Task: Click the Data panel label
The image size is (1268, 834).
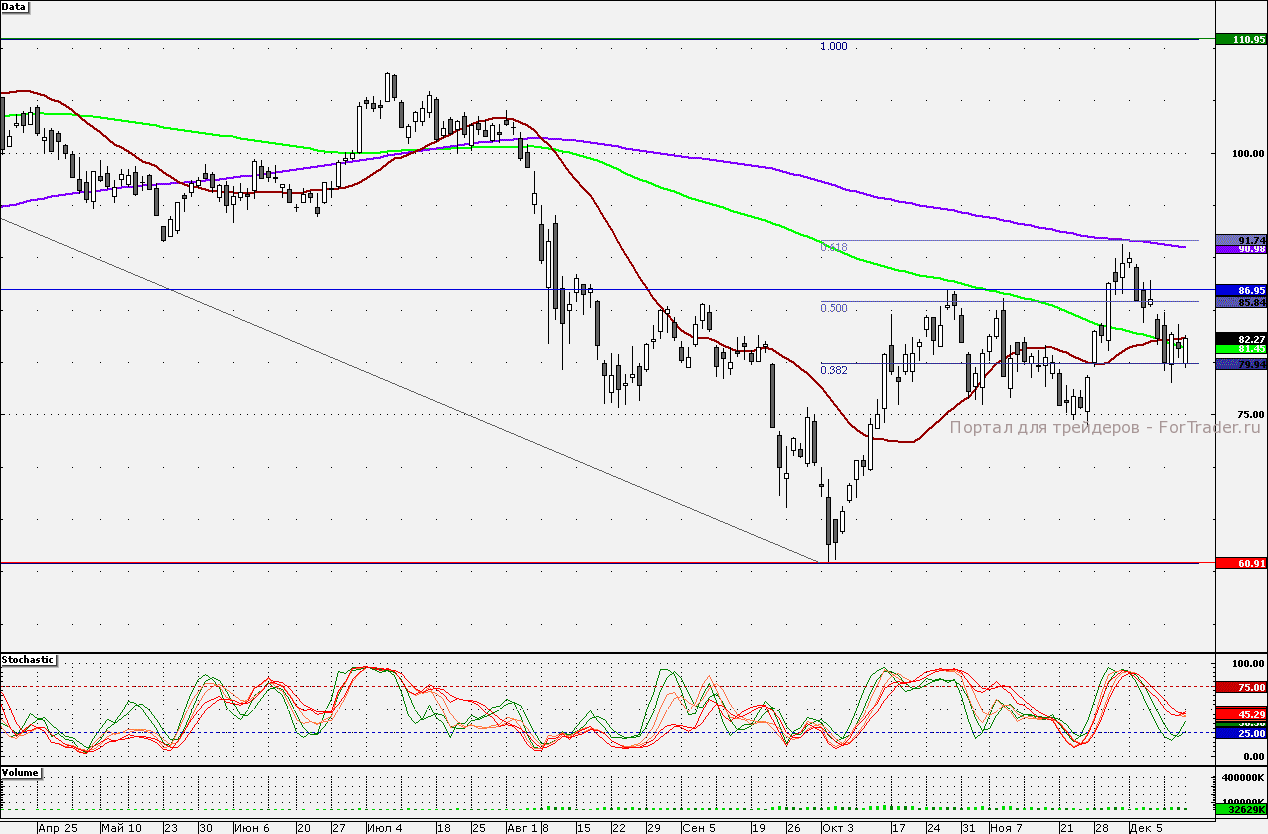Action: tap(15, 6)
